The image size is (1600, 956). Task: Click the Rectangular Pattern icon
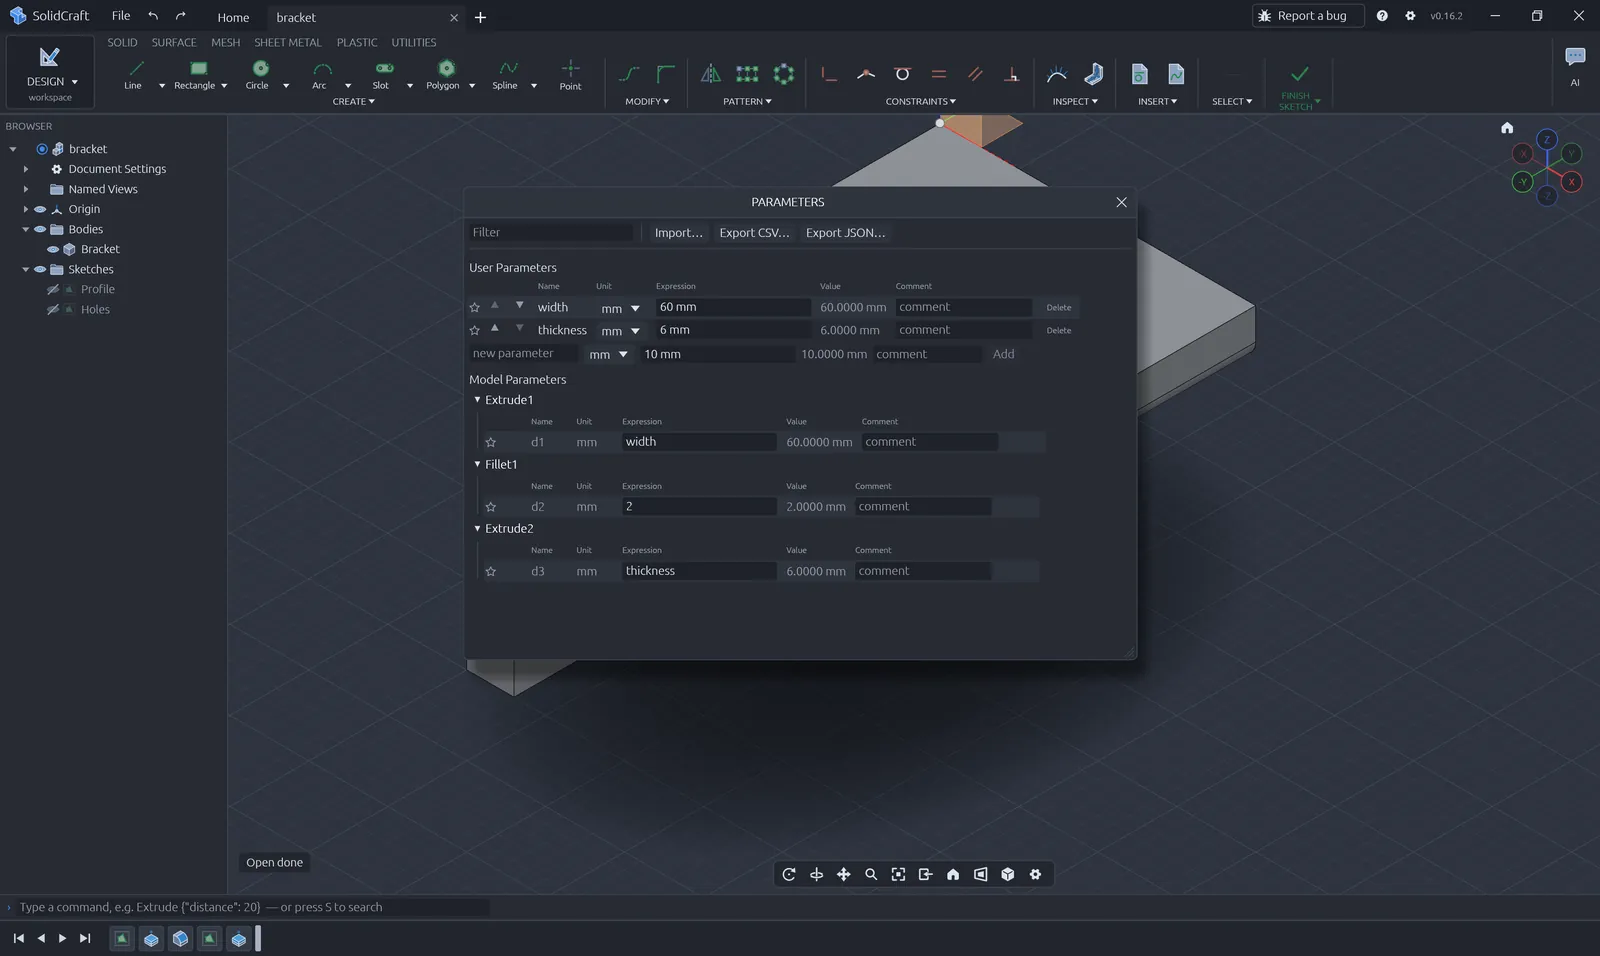pos(747,74)
